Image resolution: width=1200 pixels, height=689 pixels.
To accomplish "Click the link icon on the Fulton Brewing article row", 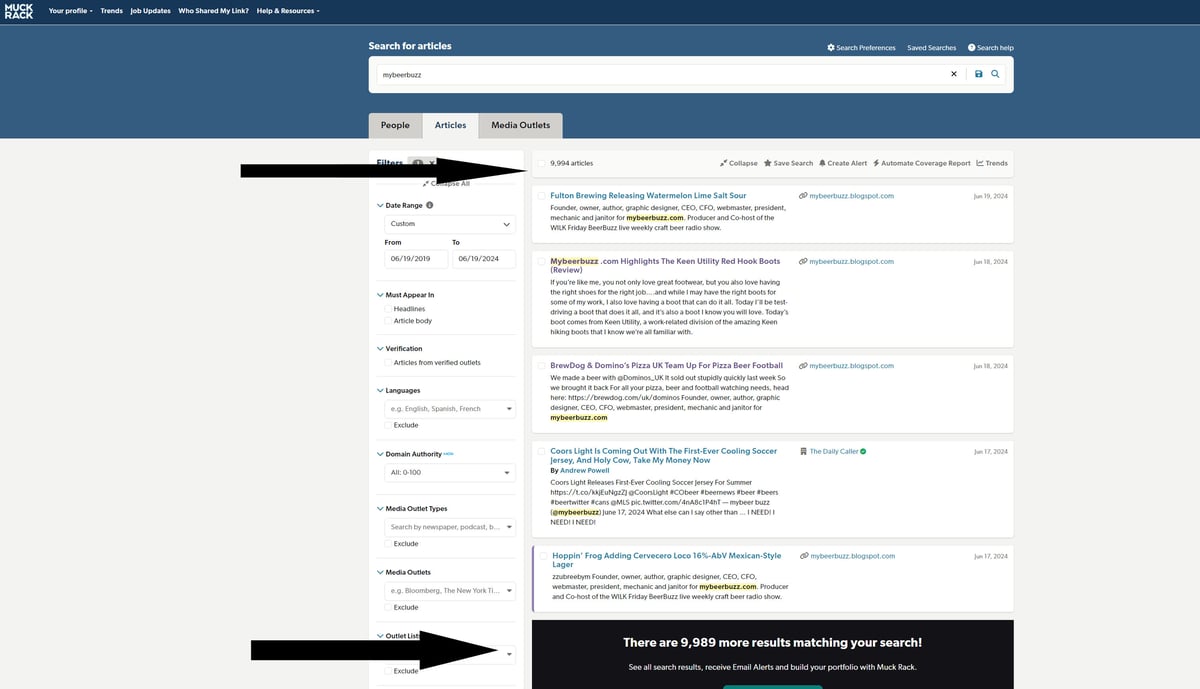I will click(x=803, y=196).
